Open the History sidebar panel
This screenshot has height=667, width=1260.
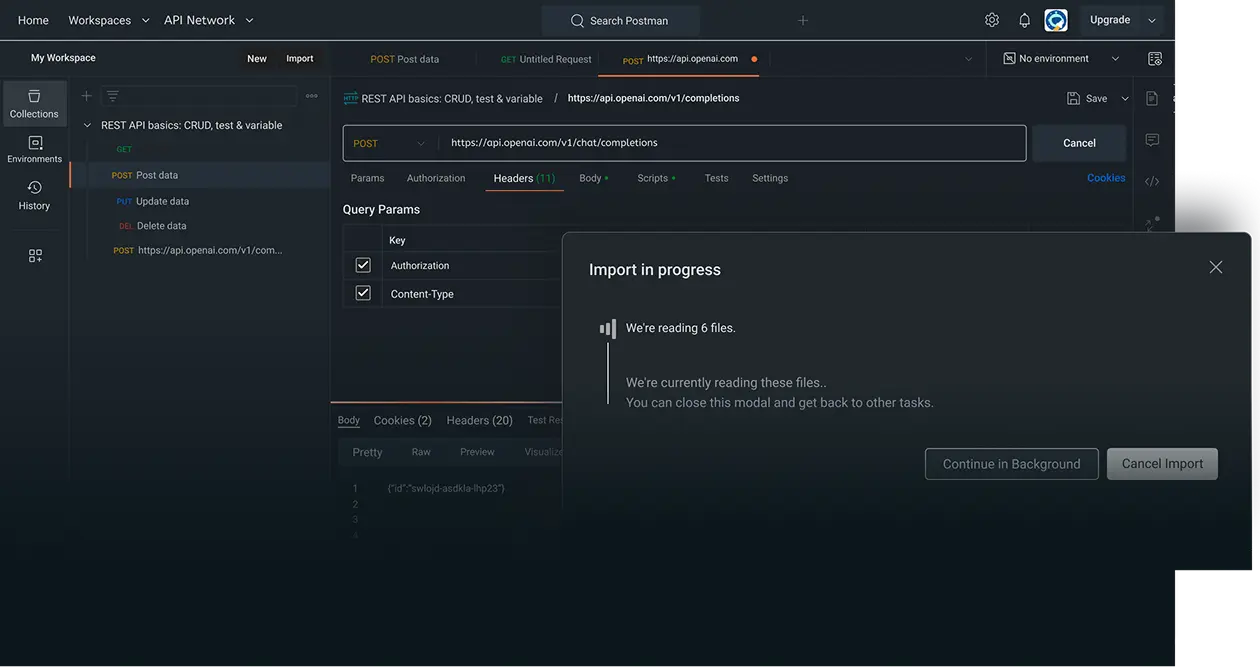click(x=34, y=195)
